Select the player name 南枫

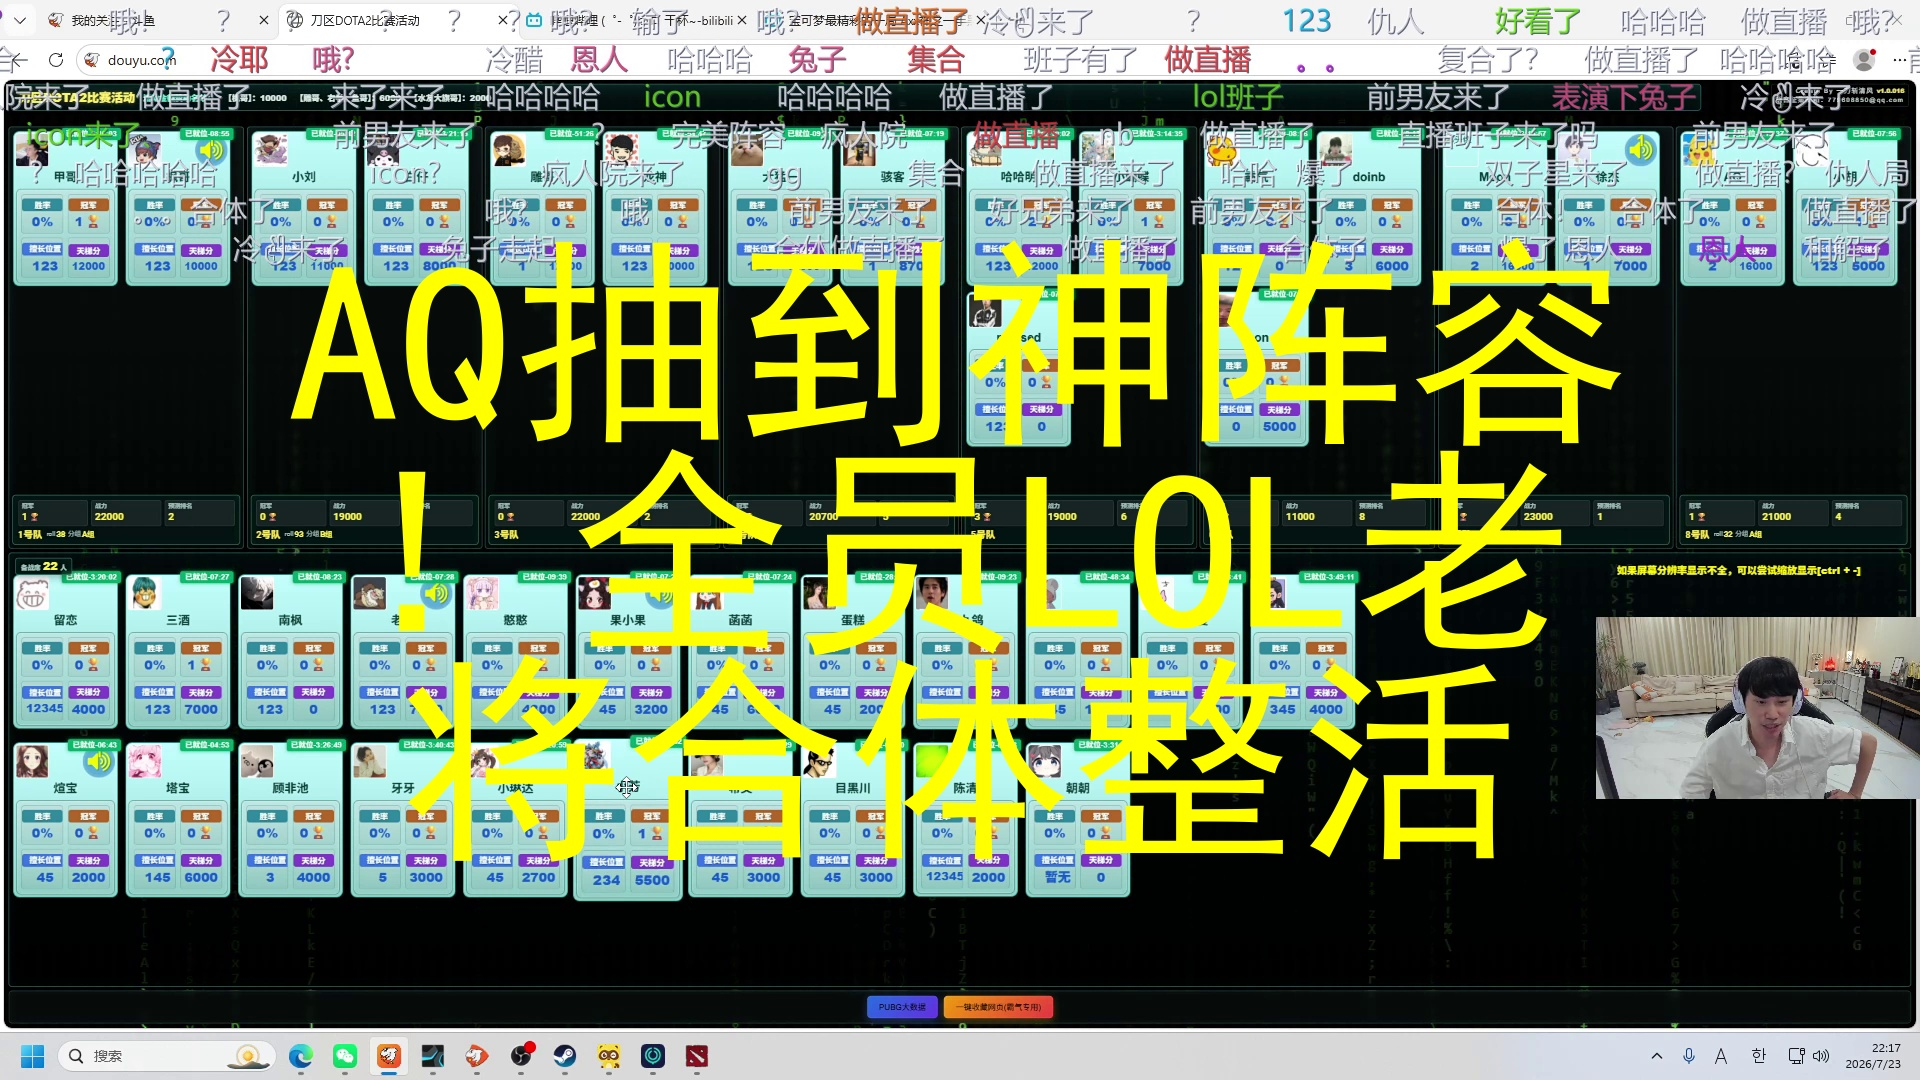tap(290, 620)
